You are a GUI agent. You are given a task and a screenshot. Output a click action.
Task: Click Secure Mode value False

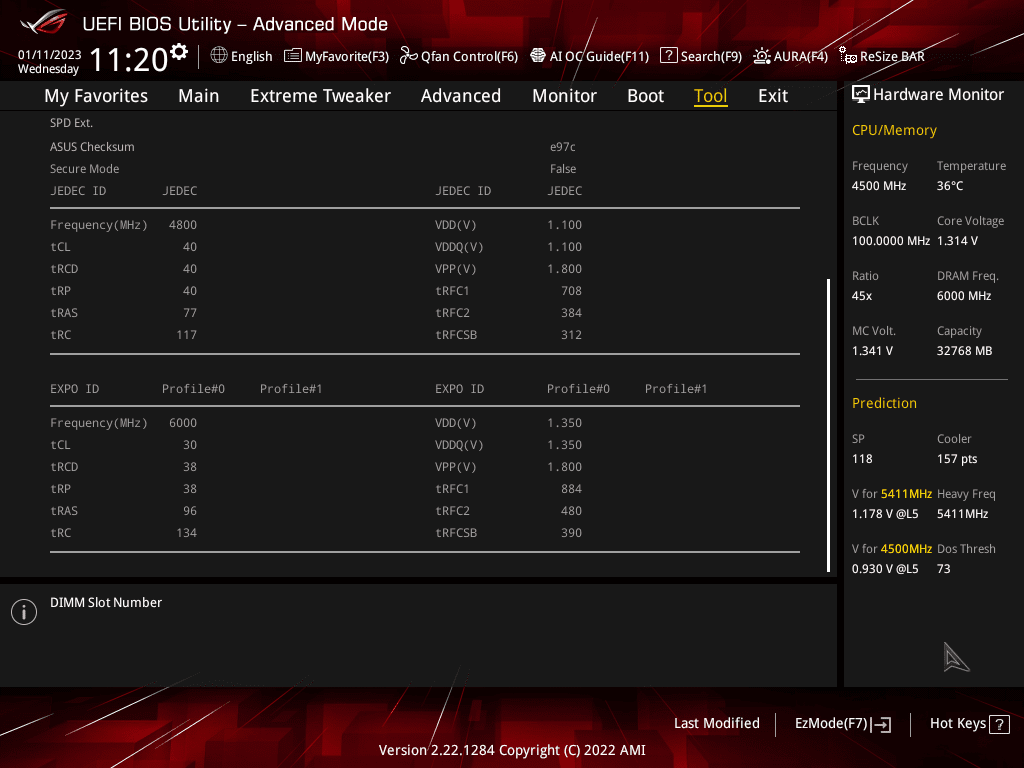(x=563, y=168)
